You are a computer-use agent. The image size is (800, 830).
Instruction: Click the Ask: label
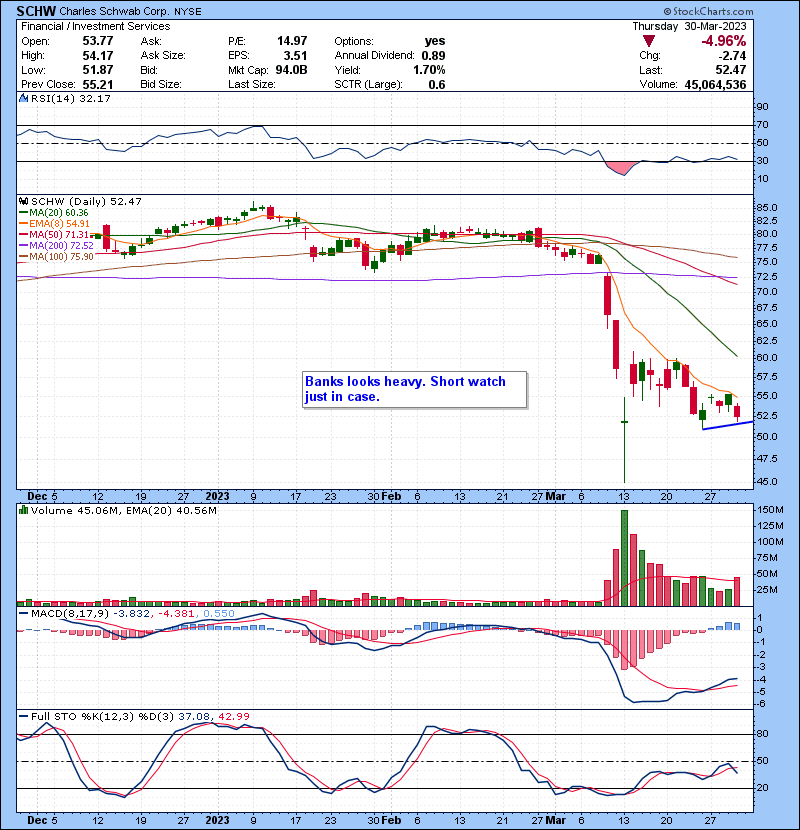151,41
